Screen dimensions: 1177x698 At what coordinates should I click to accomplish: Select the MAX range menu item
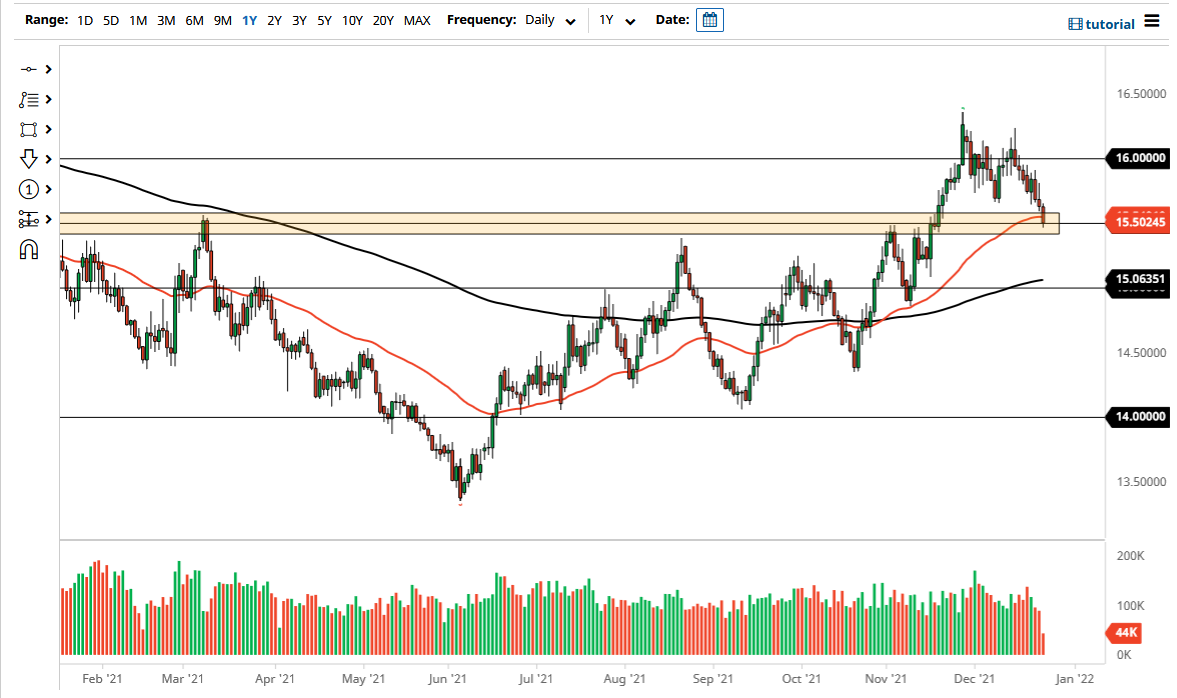tap(417, 20)
